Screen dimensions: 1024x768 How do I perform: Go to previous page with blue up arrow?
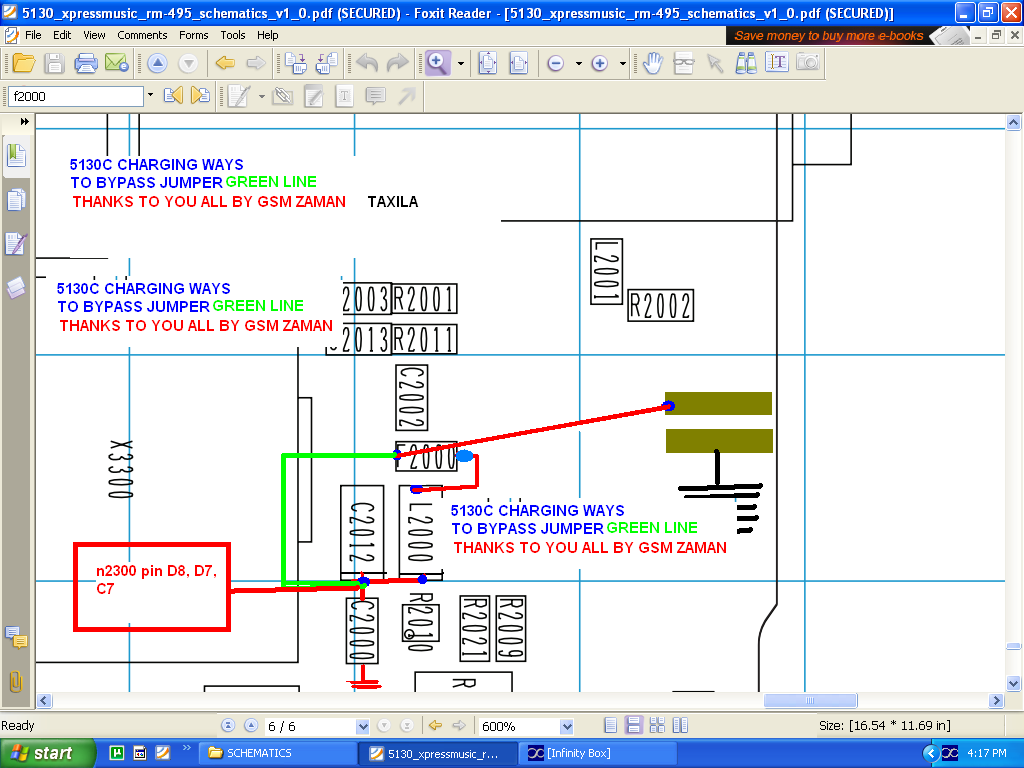[x=157, y=63]
